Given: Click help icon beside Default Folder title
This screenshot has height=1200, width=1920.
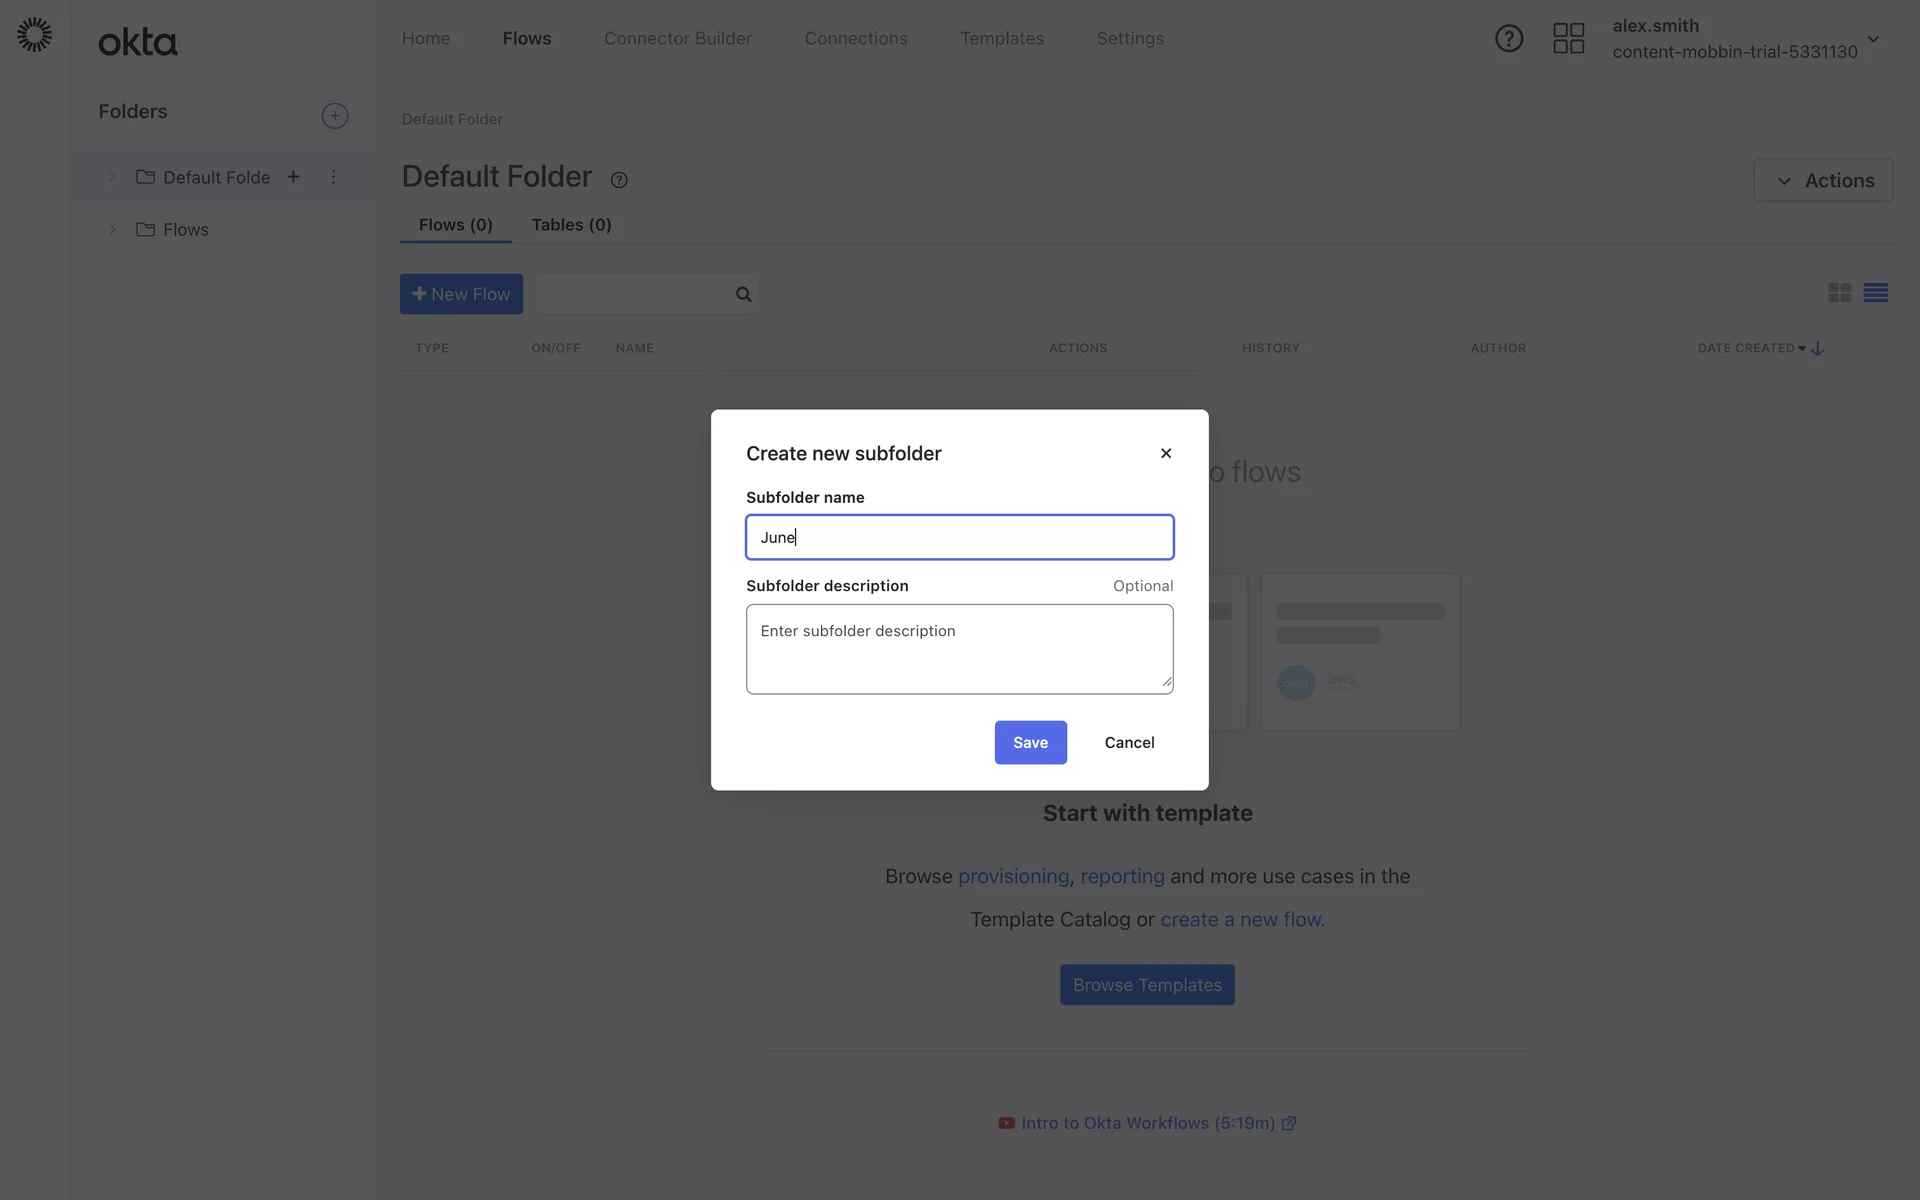Looking at the screenshot, I should pyautogui.click(x=619, y=180).
